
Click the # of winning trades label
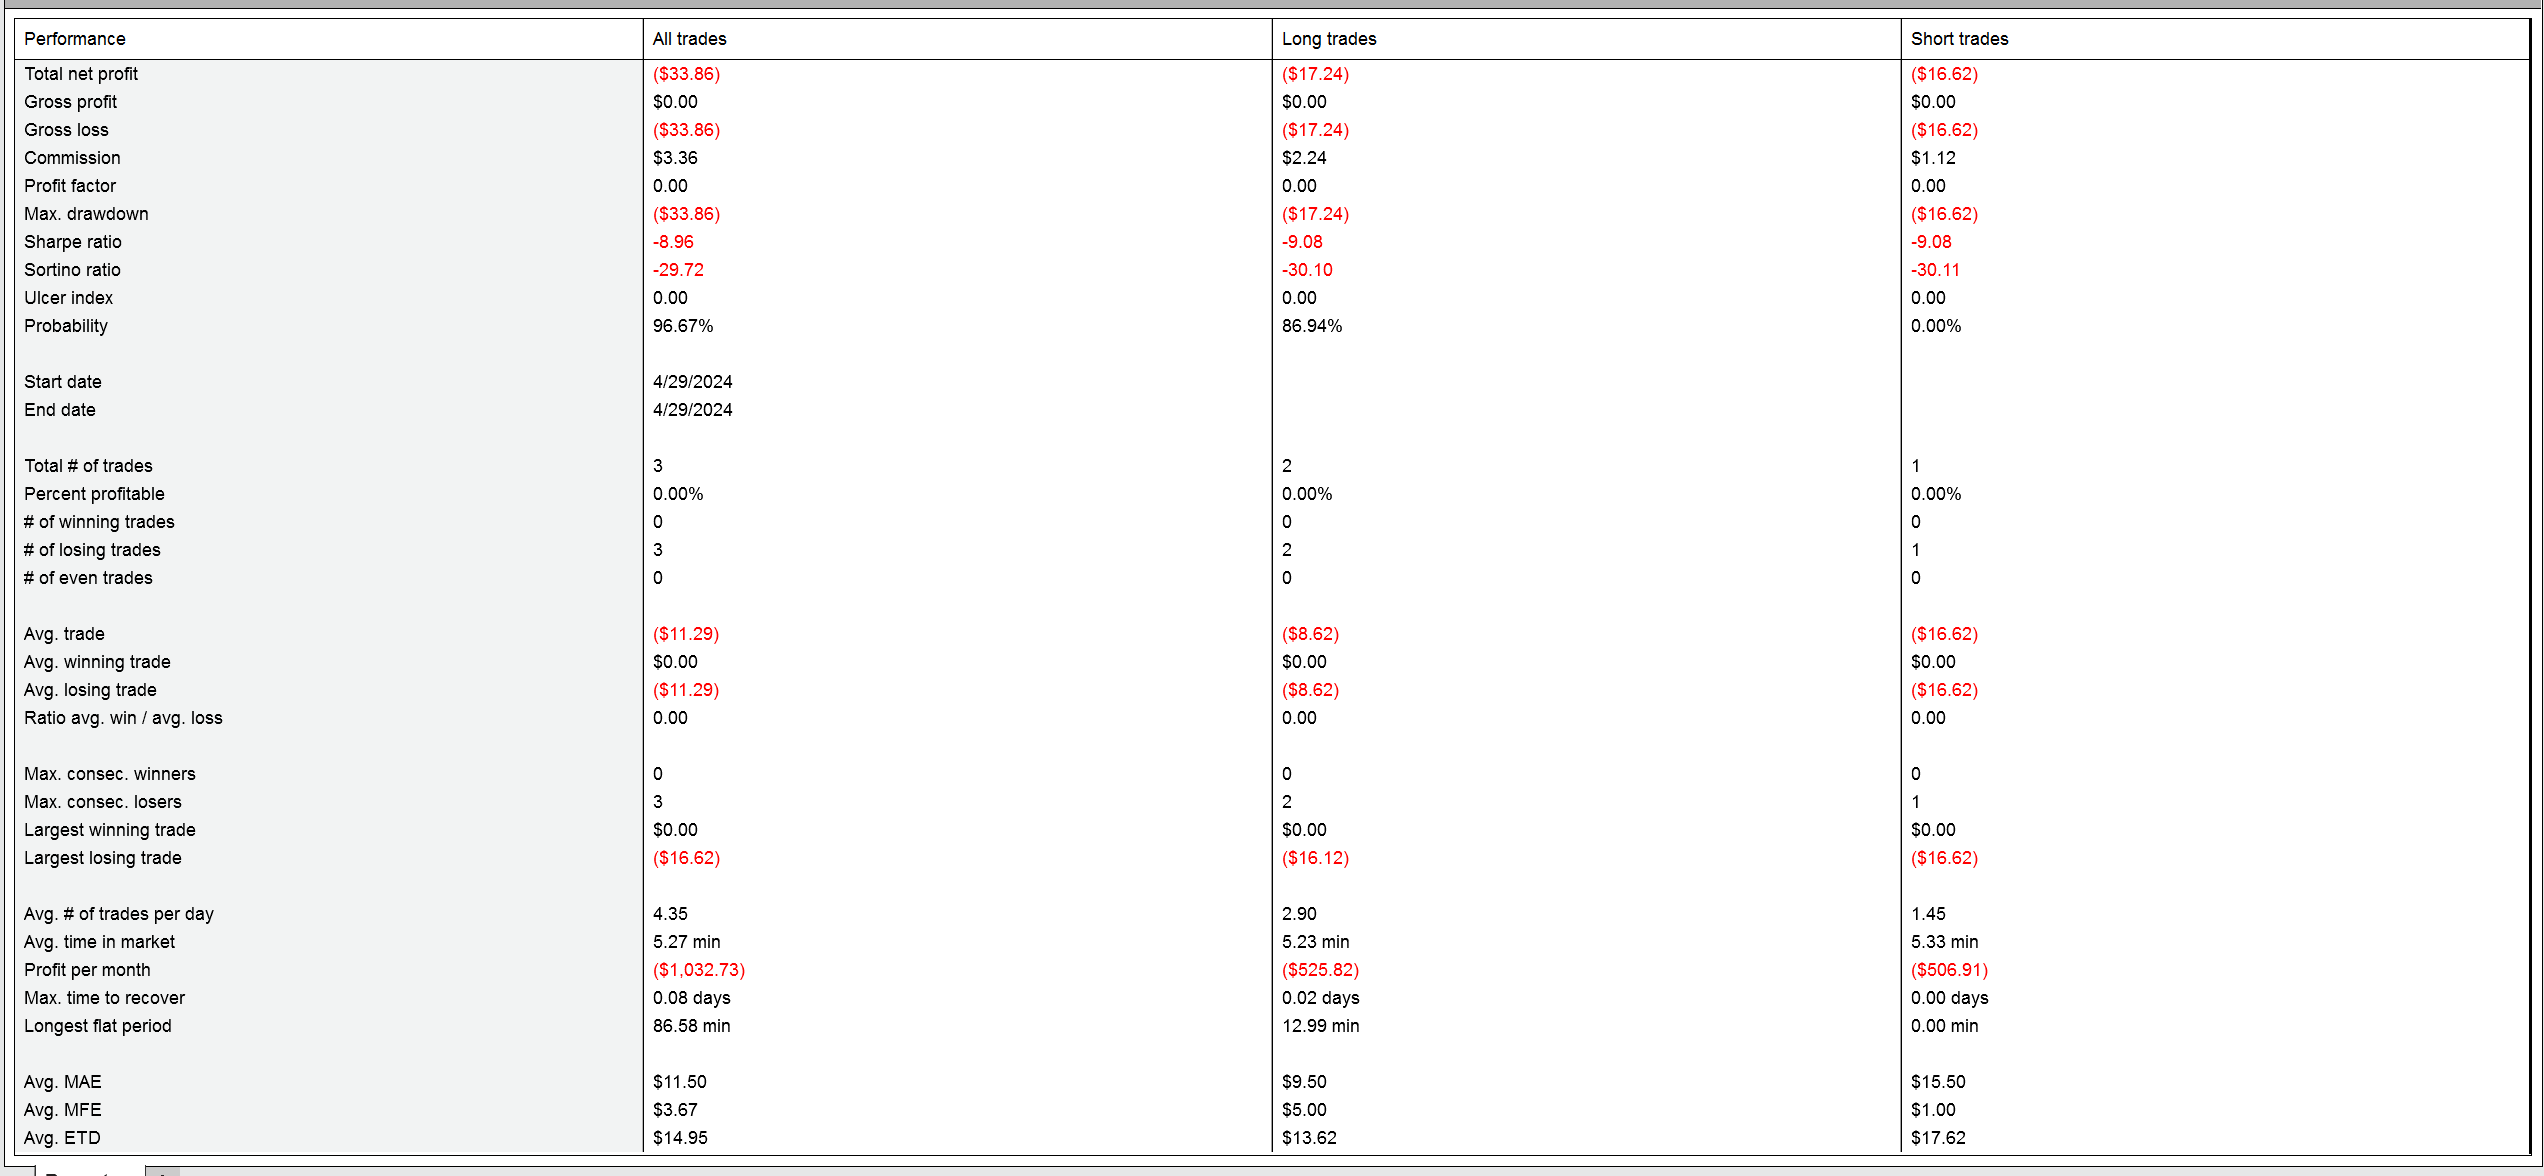[x=99, y=522]
